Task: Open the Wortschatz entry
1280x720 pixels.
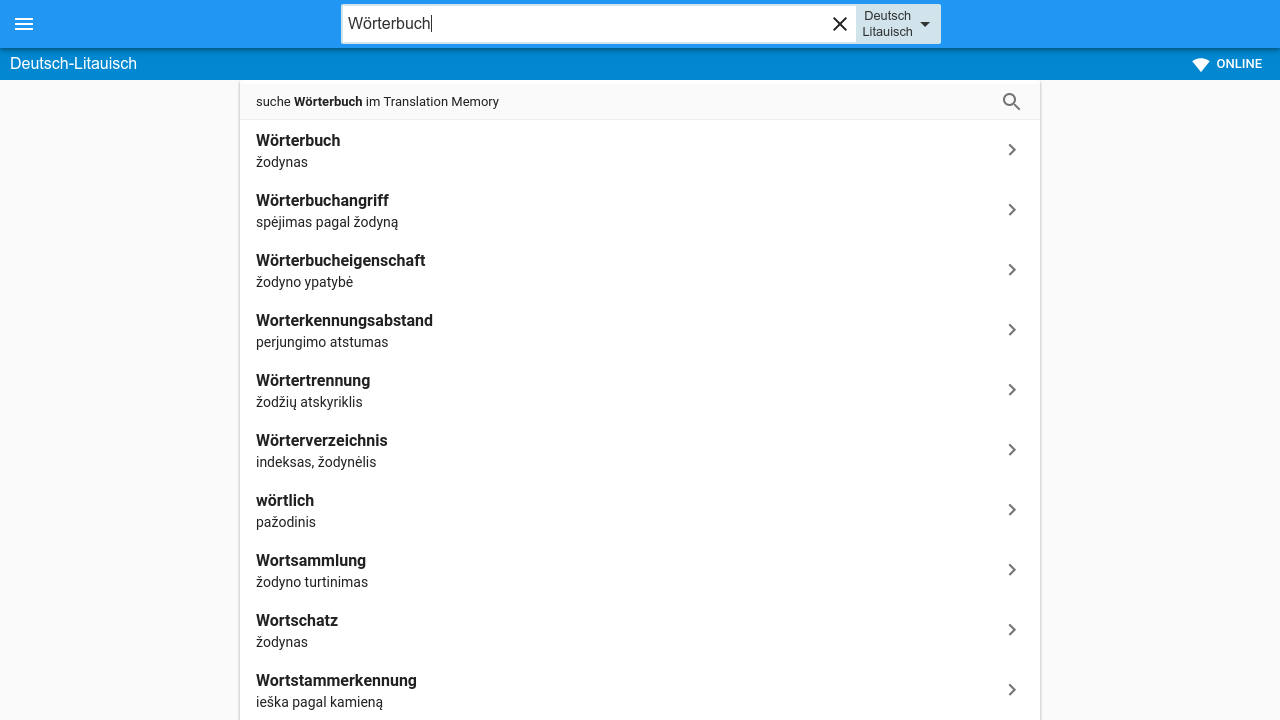Action: pyautogui.click(x=640, y=630)
